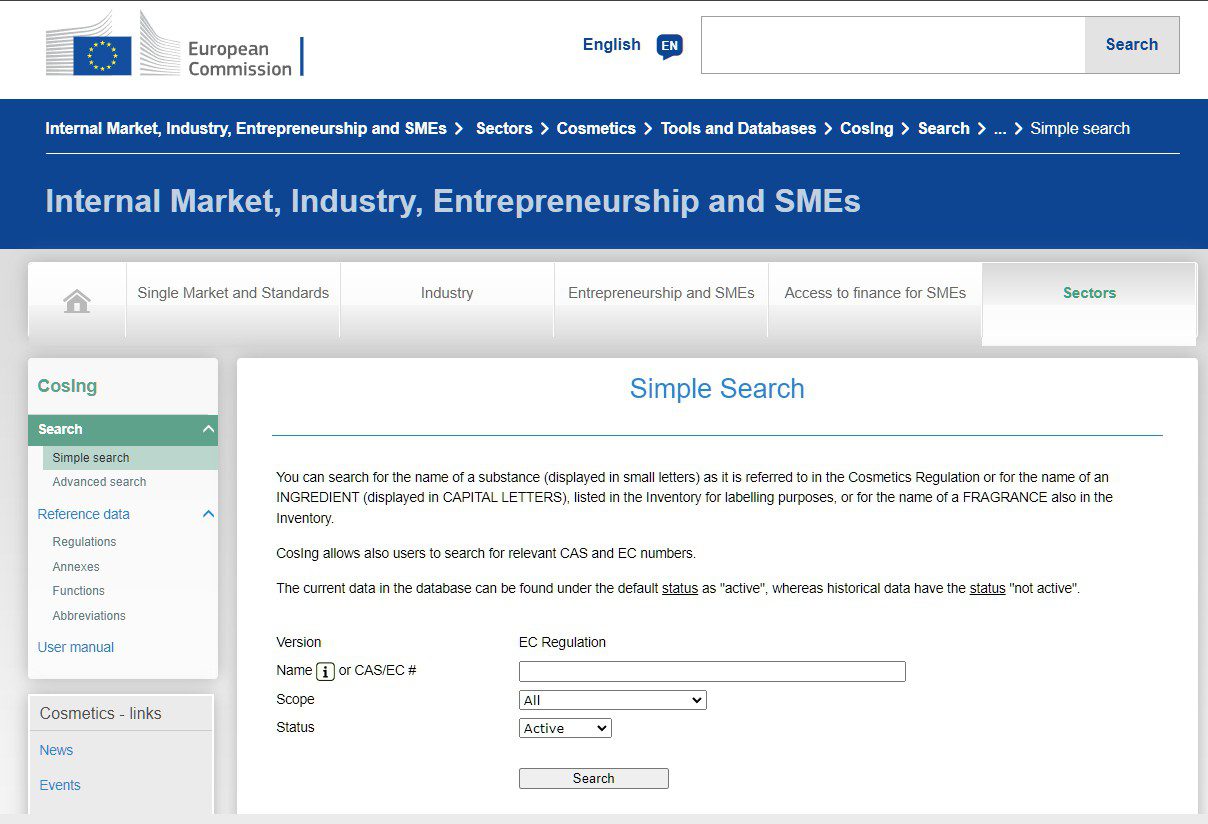Open Single Market and Standards tab
1208x824 pixels.
(233, 293)
